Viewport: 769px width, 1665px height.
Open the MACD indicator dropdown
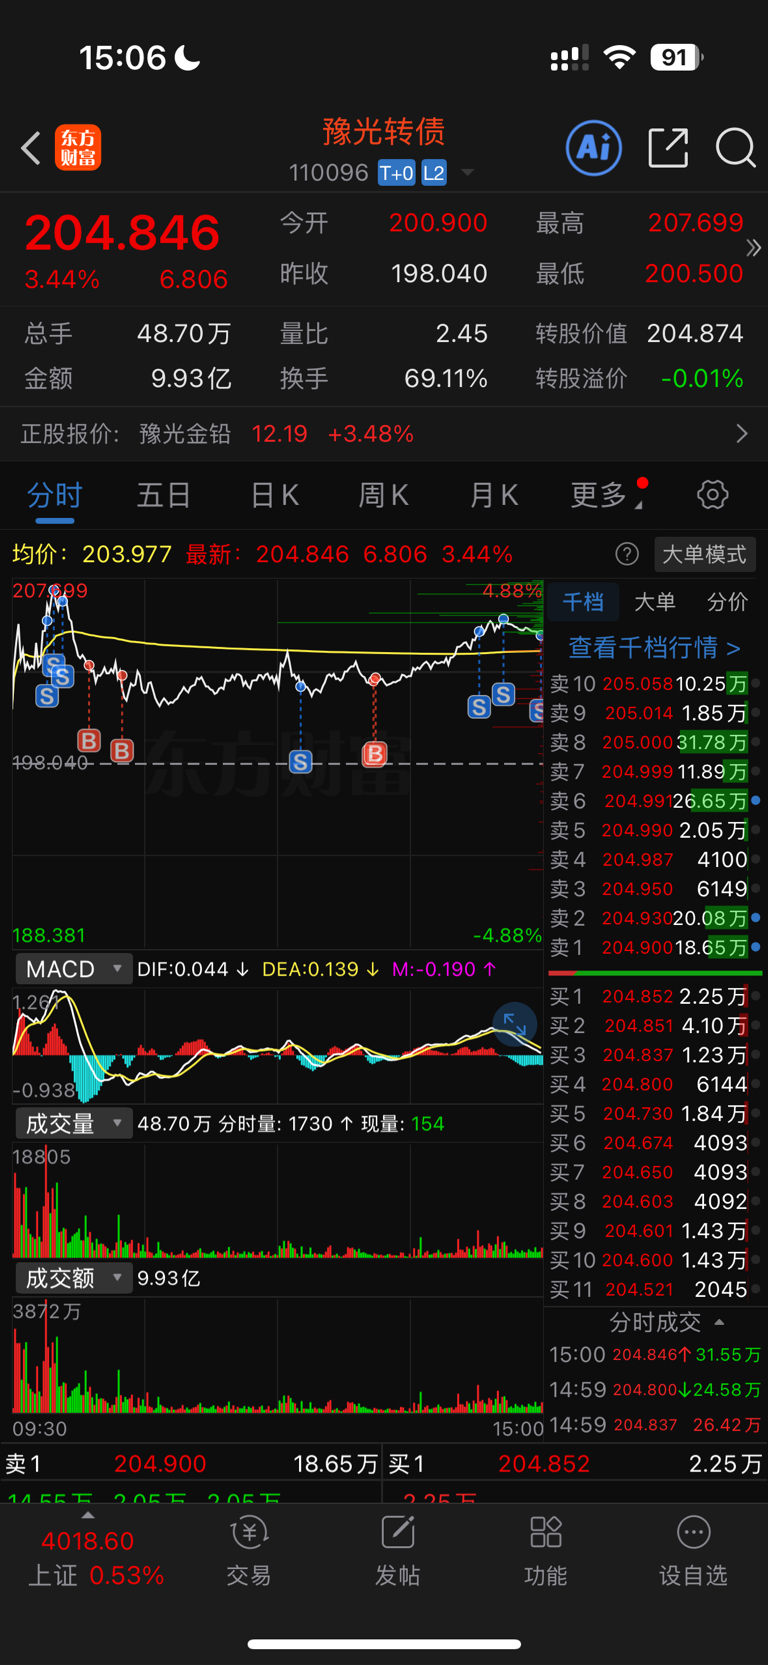pyautogui.click(x=73, y=969)
